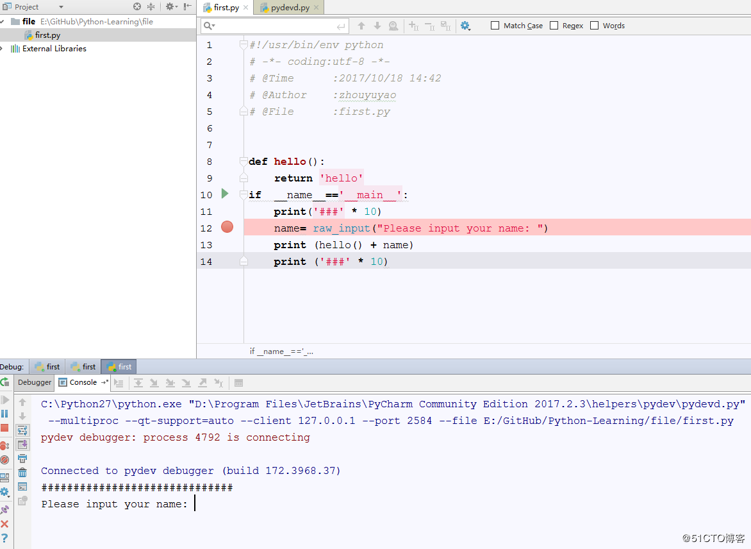Click the Force Step Into icon

click(x=186, y=383)
